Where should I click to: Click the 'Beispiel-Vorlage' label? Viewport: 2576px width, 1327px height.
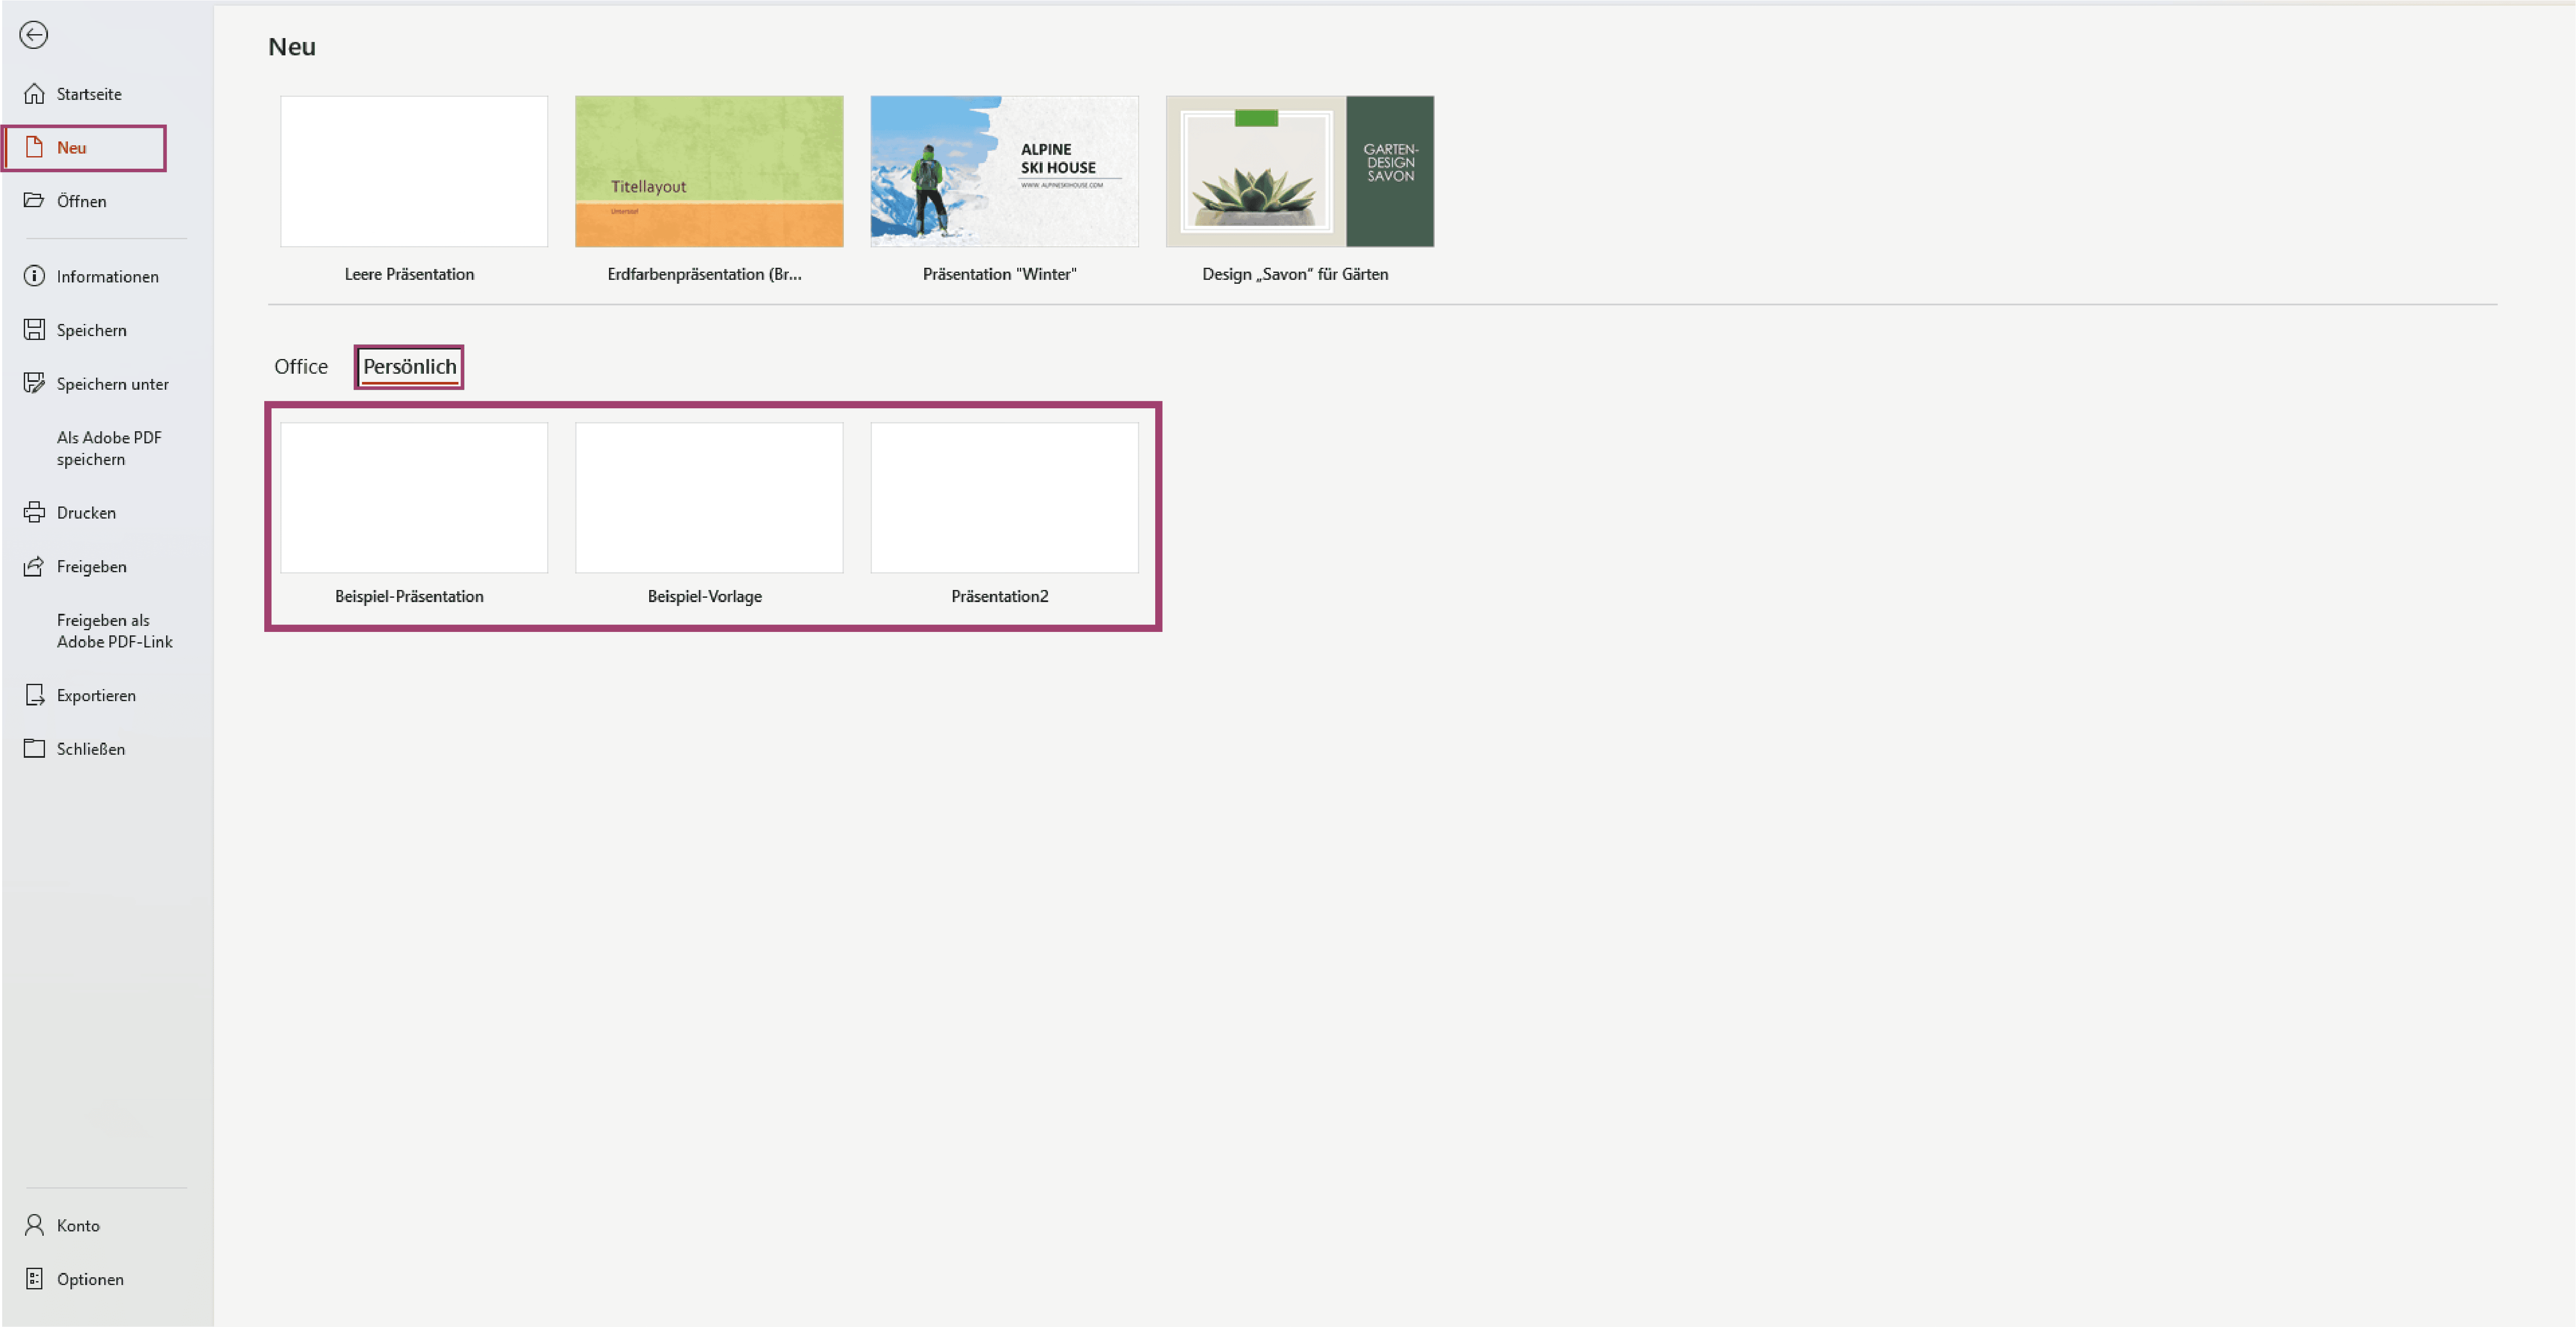[704, 596]
